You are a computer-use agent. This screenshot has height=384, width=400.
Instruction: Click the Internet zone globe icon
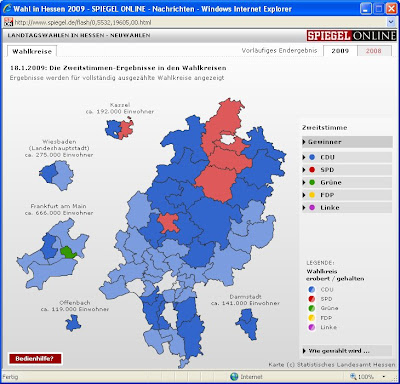click(x=234, y=377)
